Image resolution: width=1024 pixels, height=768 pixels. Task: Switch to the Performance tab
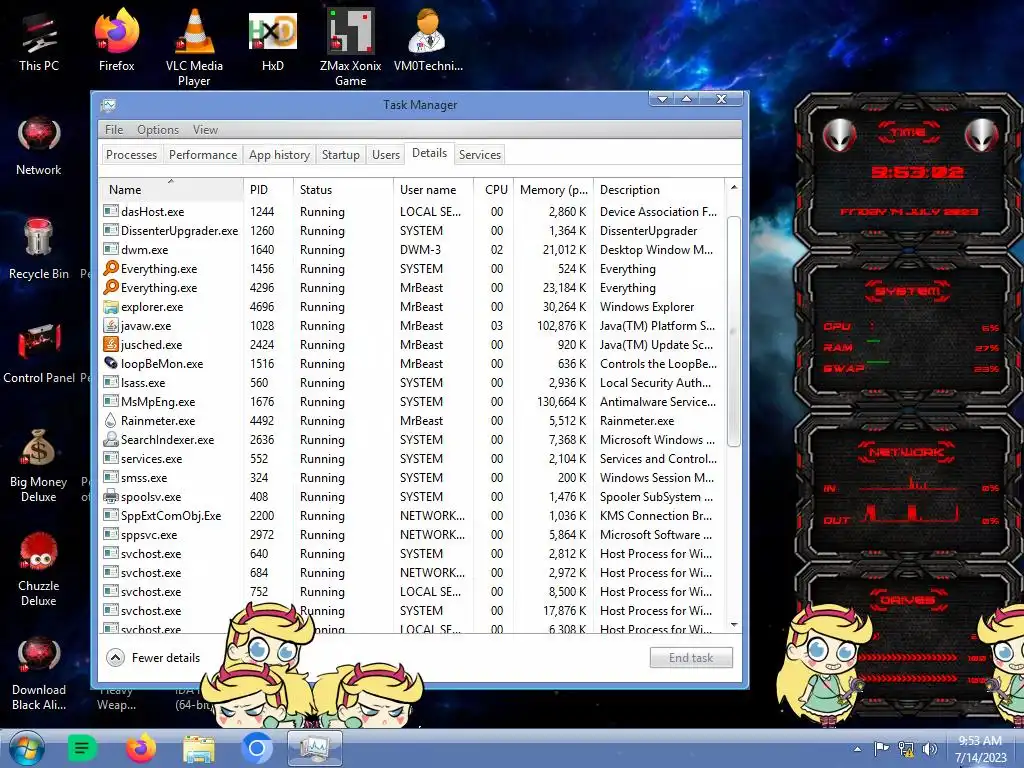point(202,155)
